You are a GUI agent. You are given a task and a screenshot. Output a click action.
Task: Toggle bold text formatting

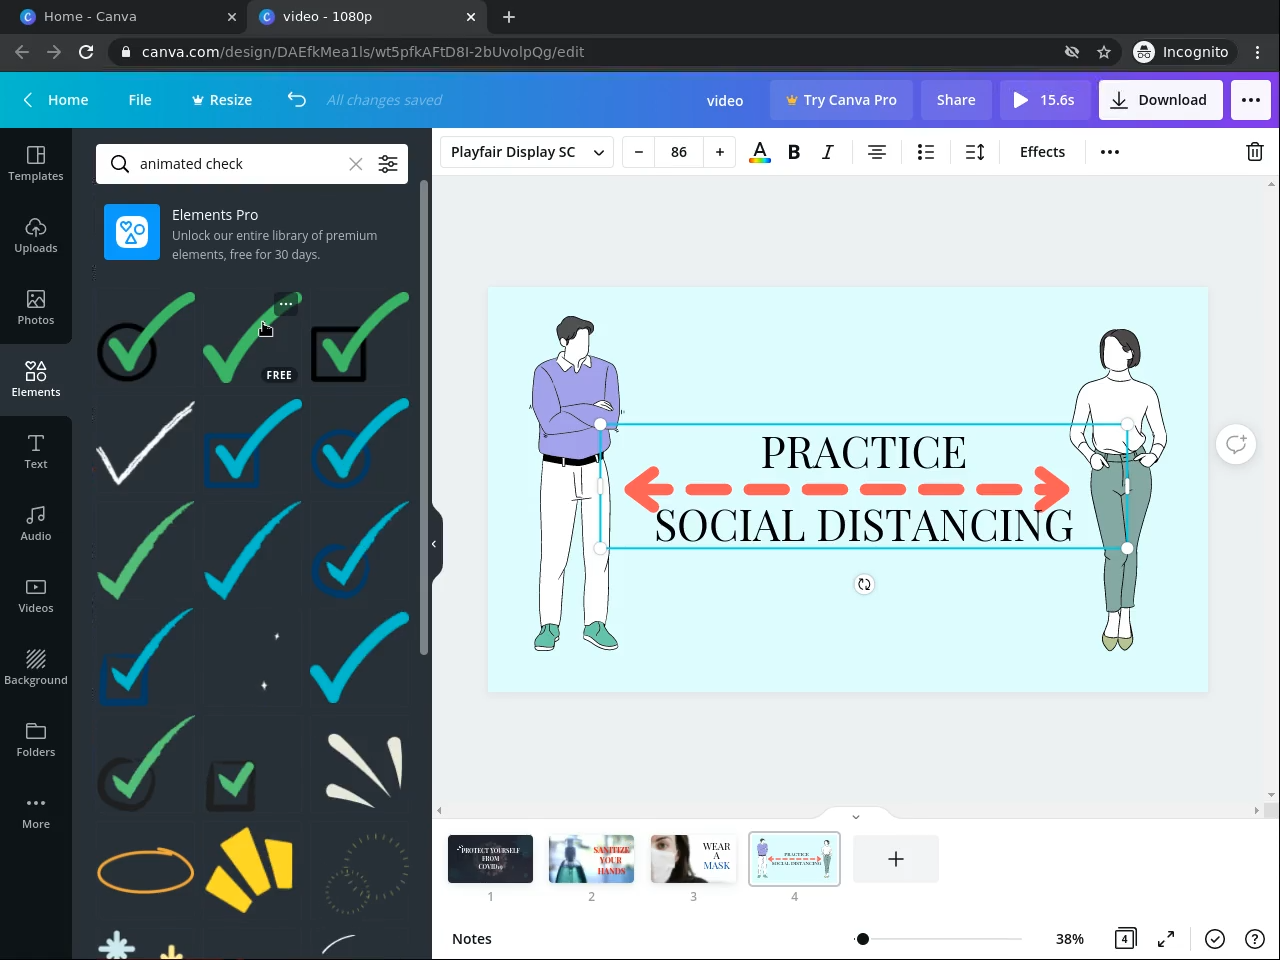[794, 152]
